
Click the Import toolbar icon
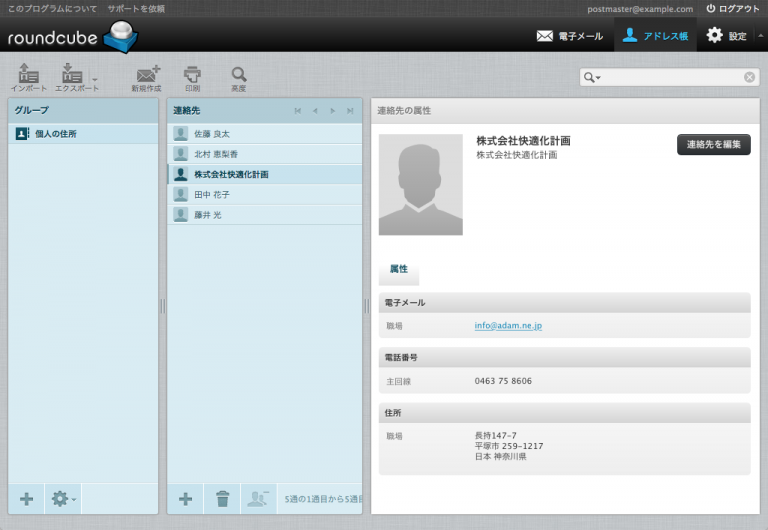point(29,76)
